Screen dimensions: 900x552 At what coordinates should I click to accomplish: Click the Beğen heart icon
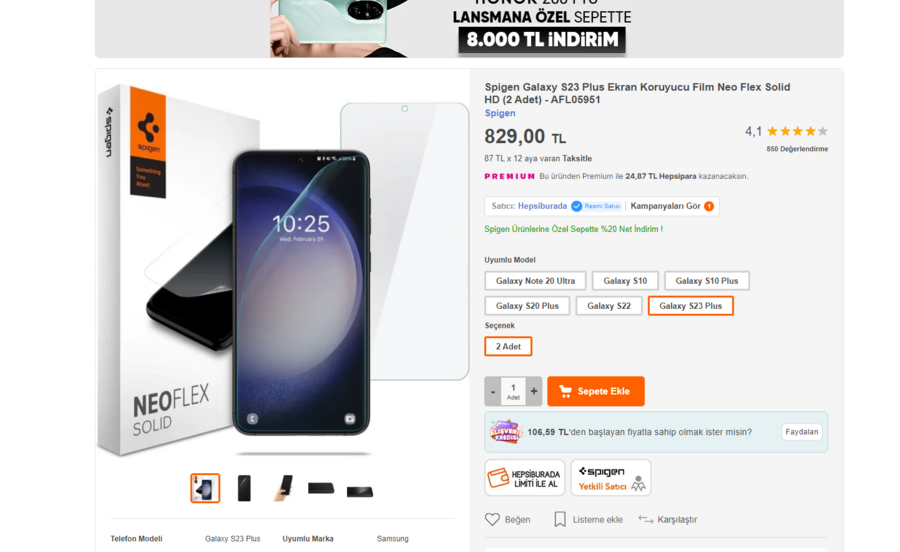point(492,519)
